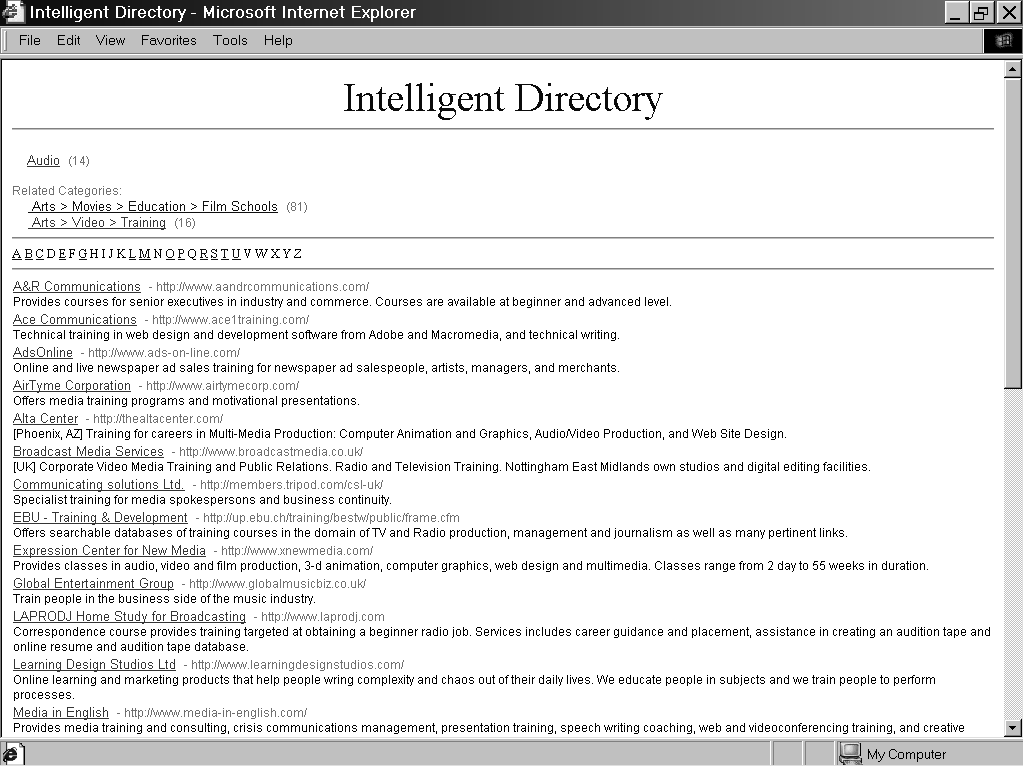
Task: Open Arts > Video > Training category
Action: click(98, 223)
